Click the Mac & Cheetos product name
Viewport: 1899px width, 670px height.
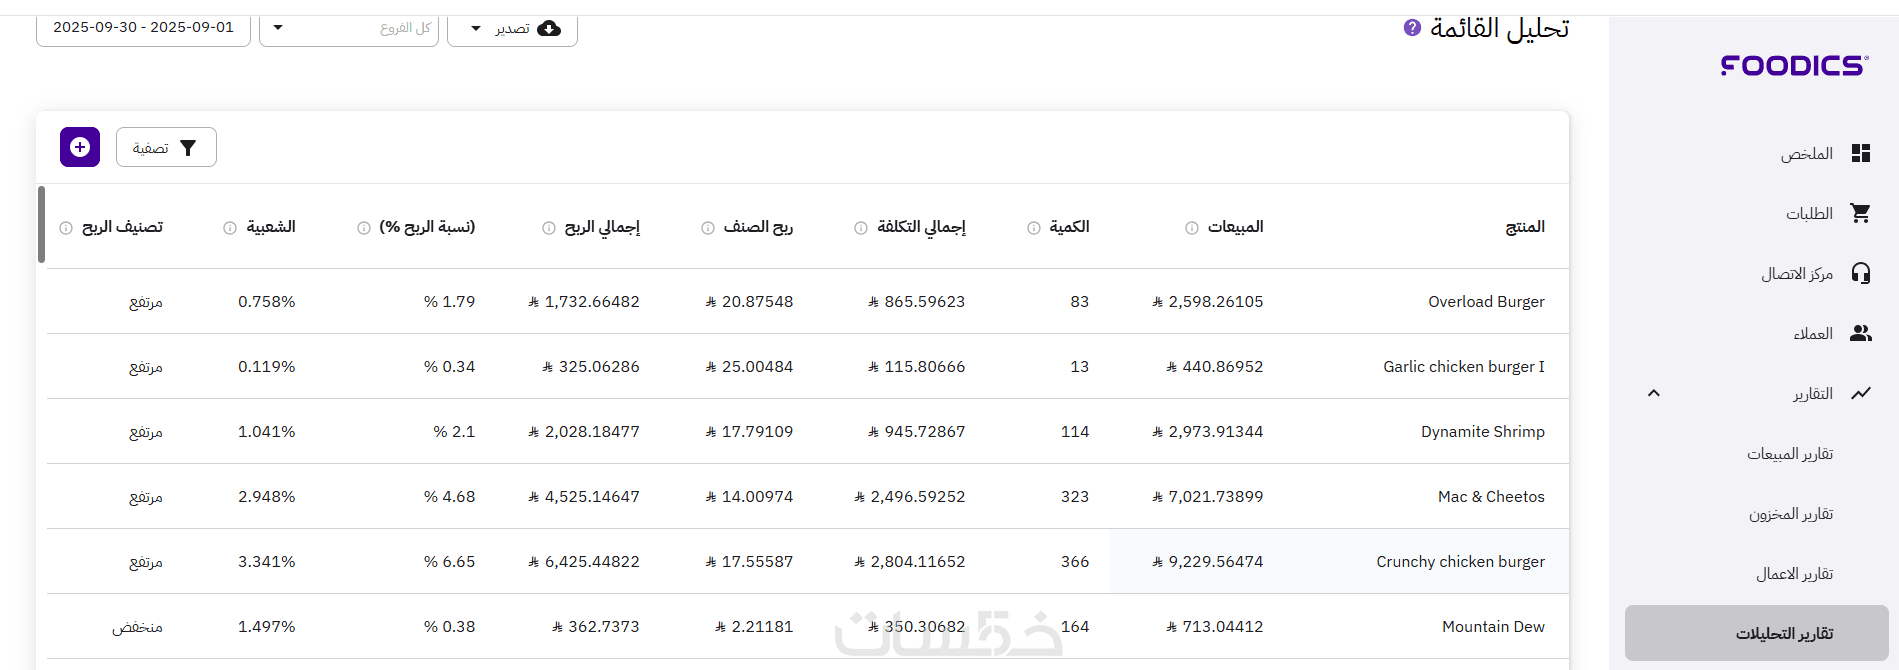click(x=1491, y=496)
